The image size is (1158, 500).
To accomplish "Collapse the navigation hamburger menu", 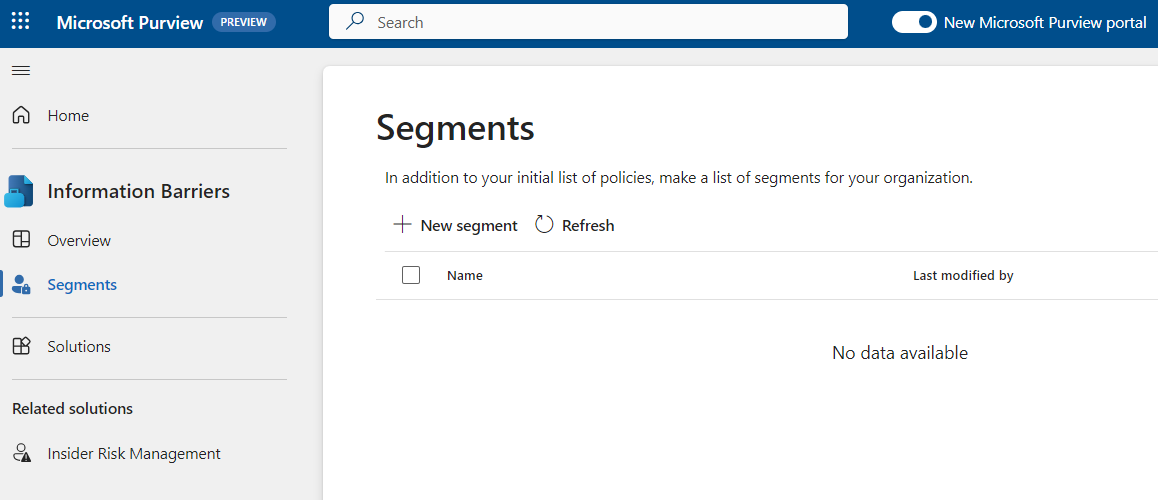I will pos(21,70).
